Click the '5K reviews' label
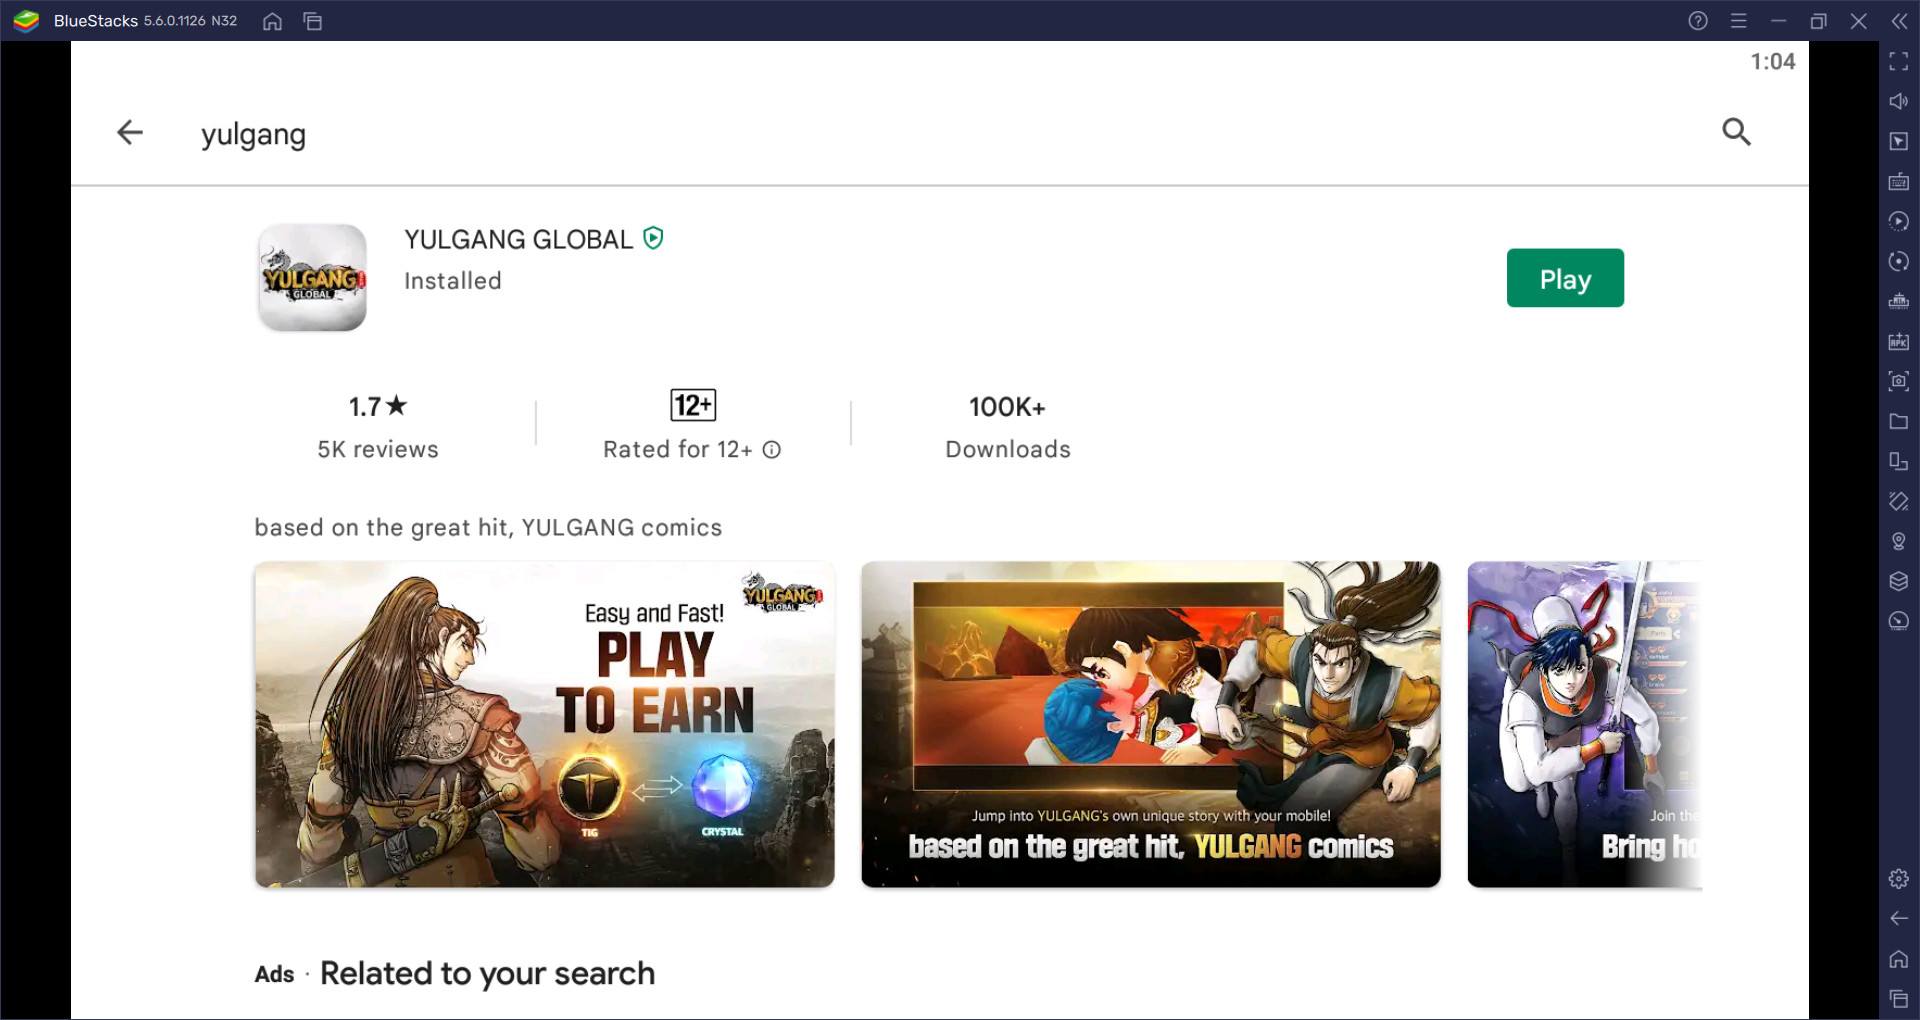The height and width of the screenshot is (1020, 1920). click(378, 449)
